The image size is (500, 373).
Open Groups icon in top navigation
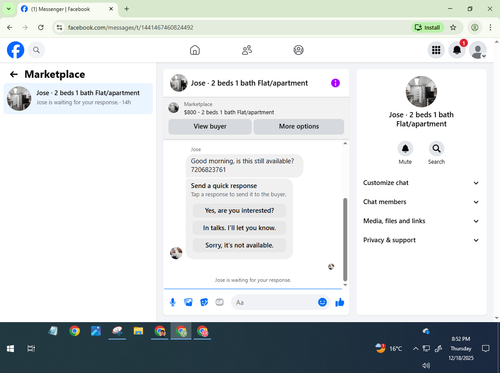298,50
